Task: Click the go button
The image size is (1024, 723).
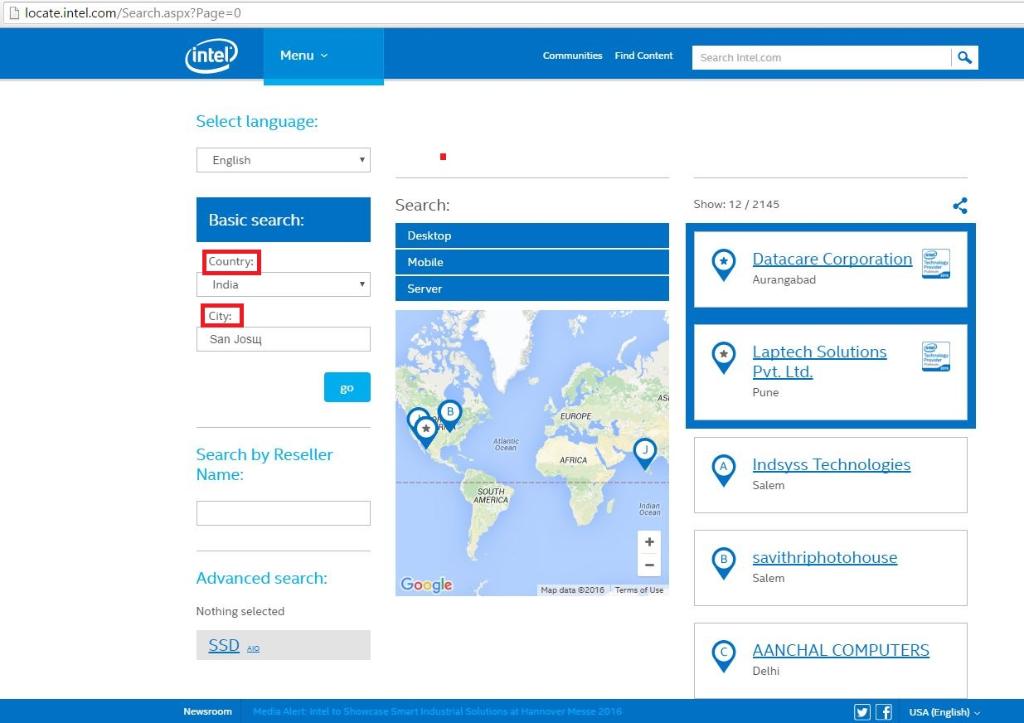Action: point(347,387)
